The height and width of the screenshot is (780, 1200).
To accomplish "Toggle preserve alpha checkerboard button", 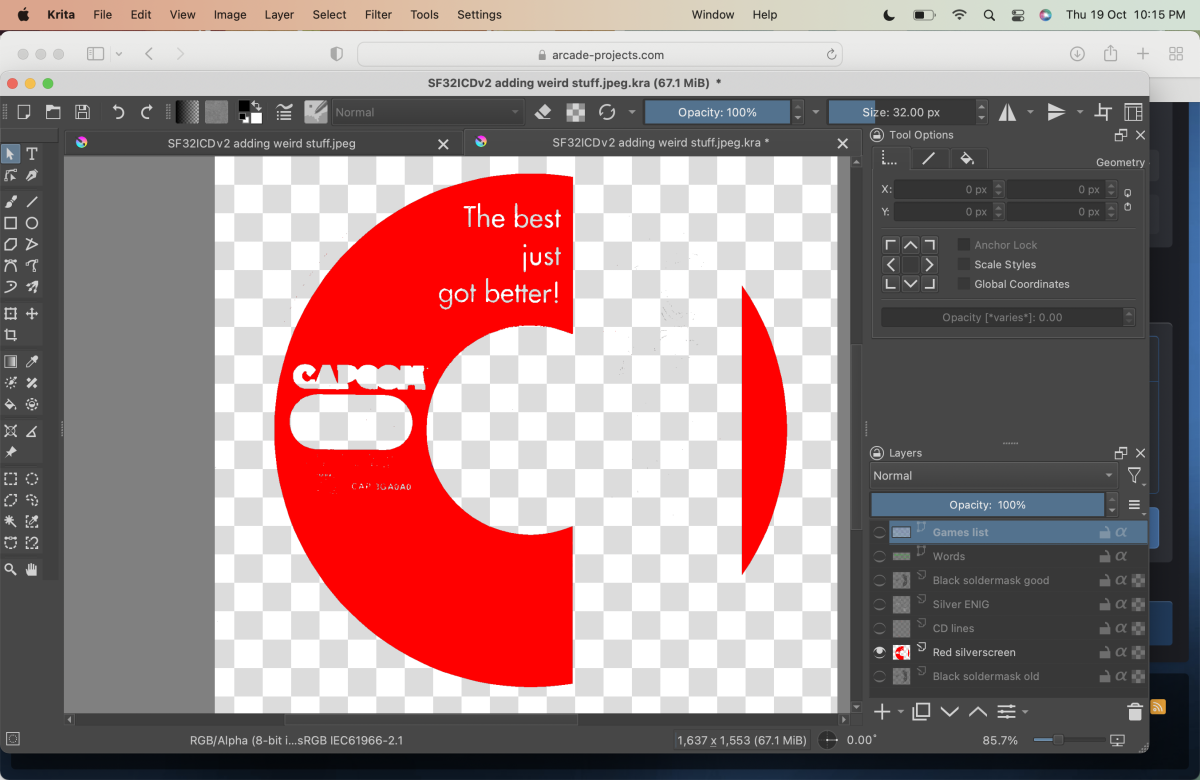I will (x=576, y=112).
